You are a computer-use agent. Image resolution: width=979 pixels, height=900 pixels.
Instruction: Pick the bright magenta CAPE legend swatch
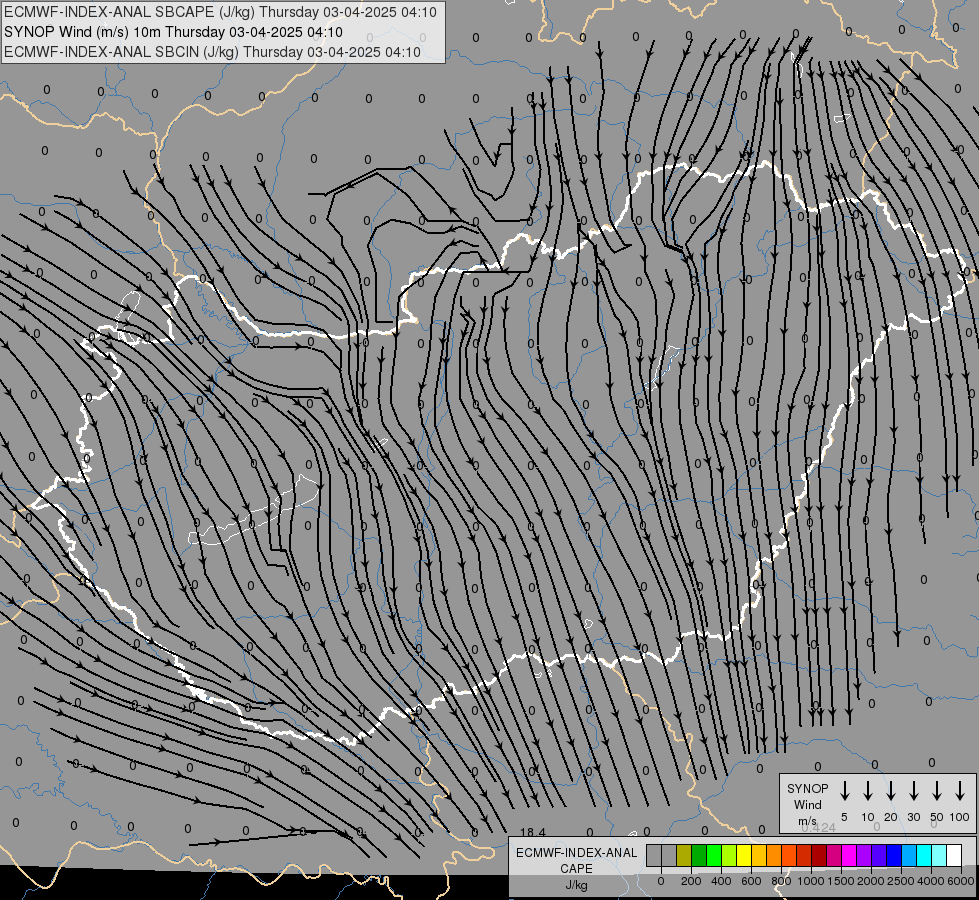[x=849, y=855]
